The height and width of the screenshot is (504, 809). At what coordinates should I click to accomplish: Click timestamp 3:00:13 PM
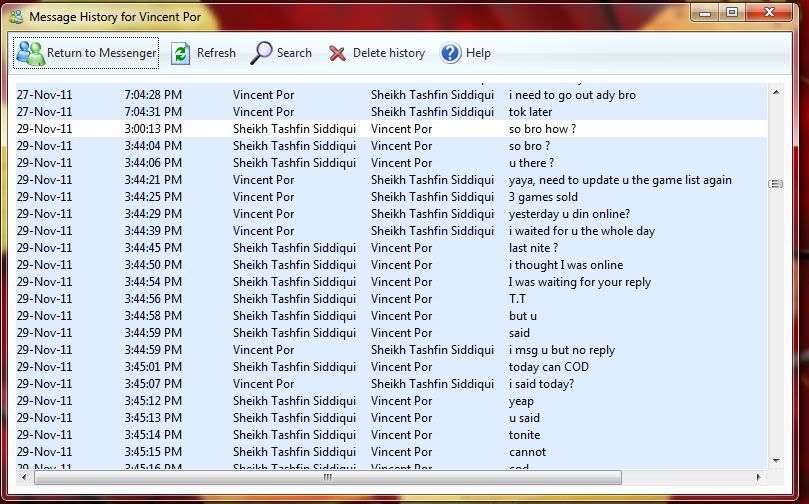coord(153,129)
